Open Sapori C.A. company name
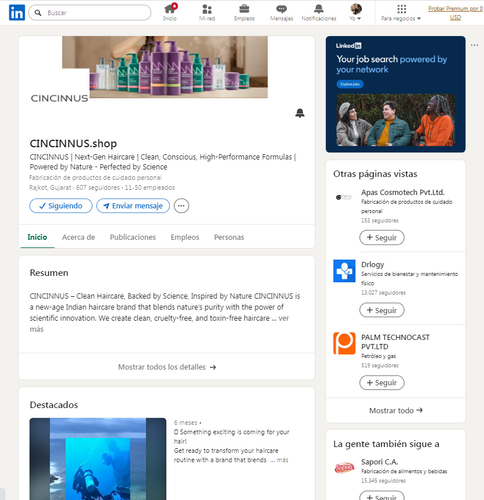This screenshot has height=500, width=484. pos(379,462)
